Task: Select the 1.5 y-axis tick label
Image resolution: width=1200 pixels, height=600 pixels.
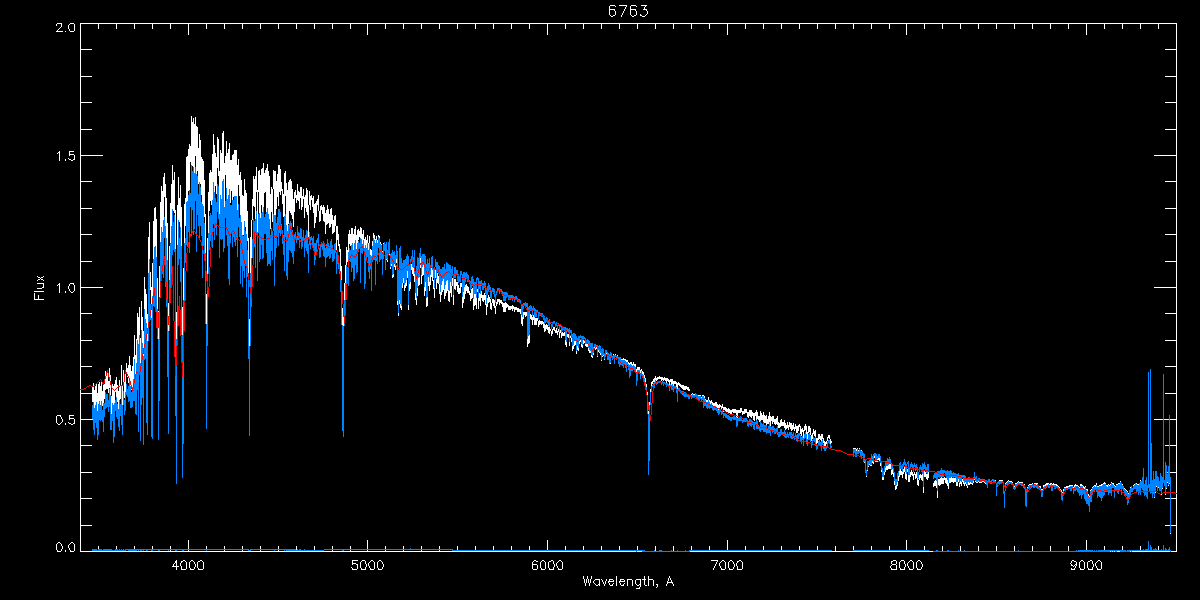Action: pos(66,157)
